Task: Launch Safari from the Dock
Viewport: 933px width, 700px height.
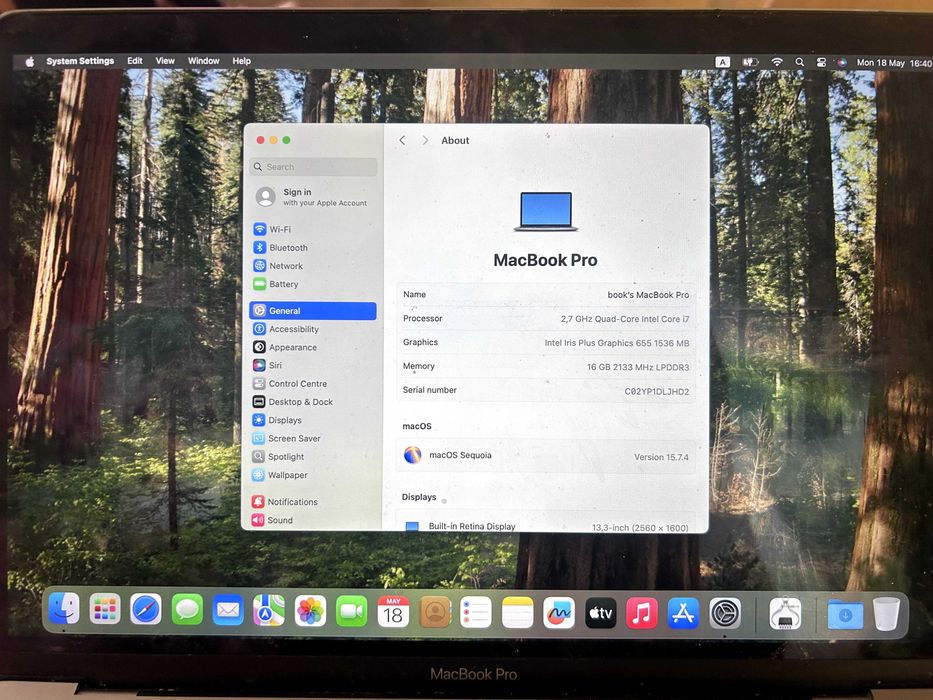Action: [146, 610]
